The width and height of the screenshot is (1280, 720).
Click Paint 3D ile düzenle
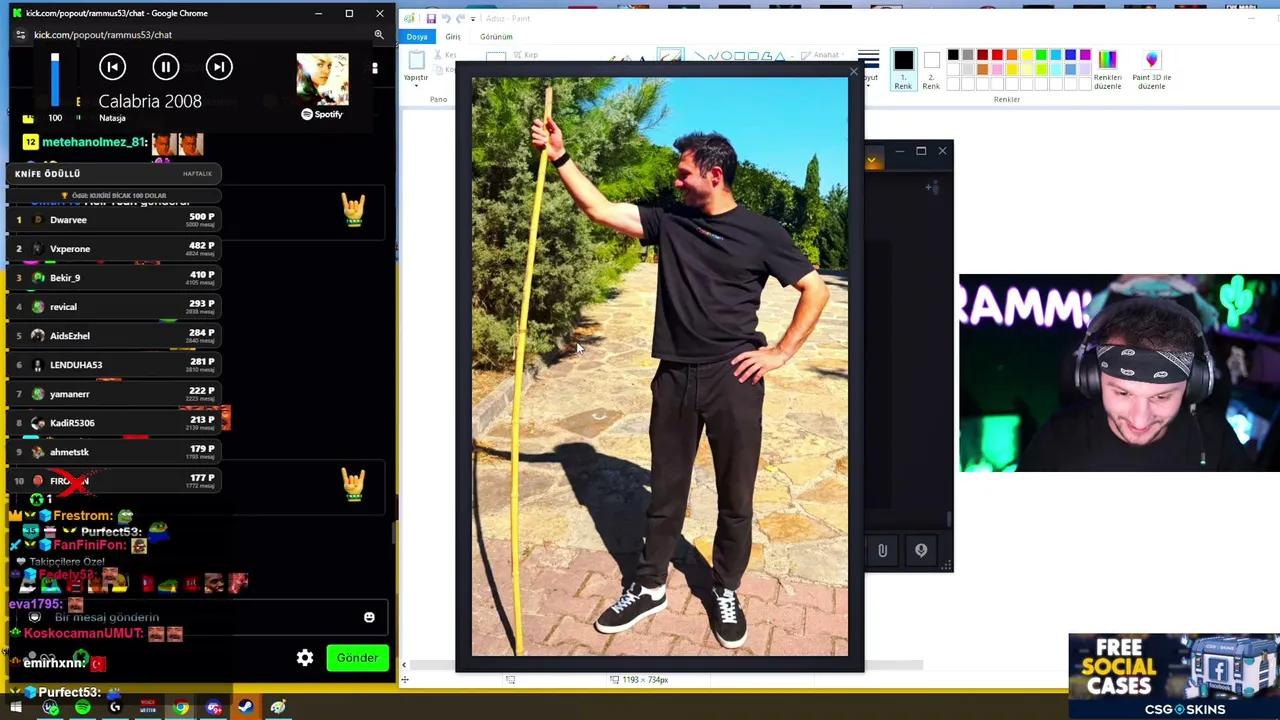[x=1151, y=70]
